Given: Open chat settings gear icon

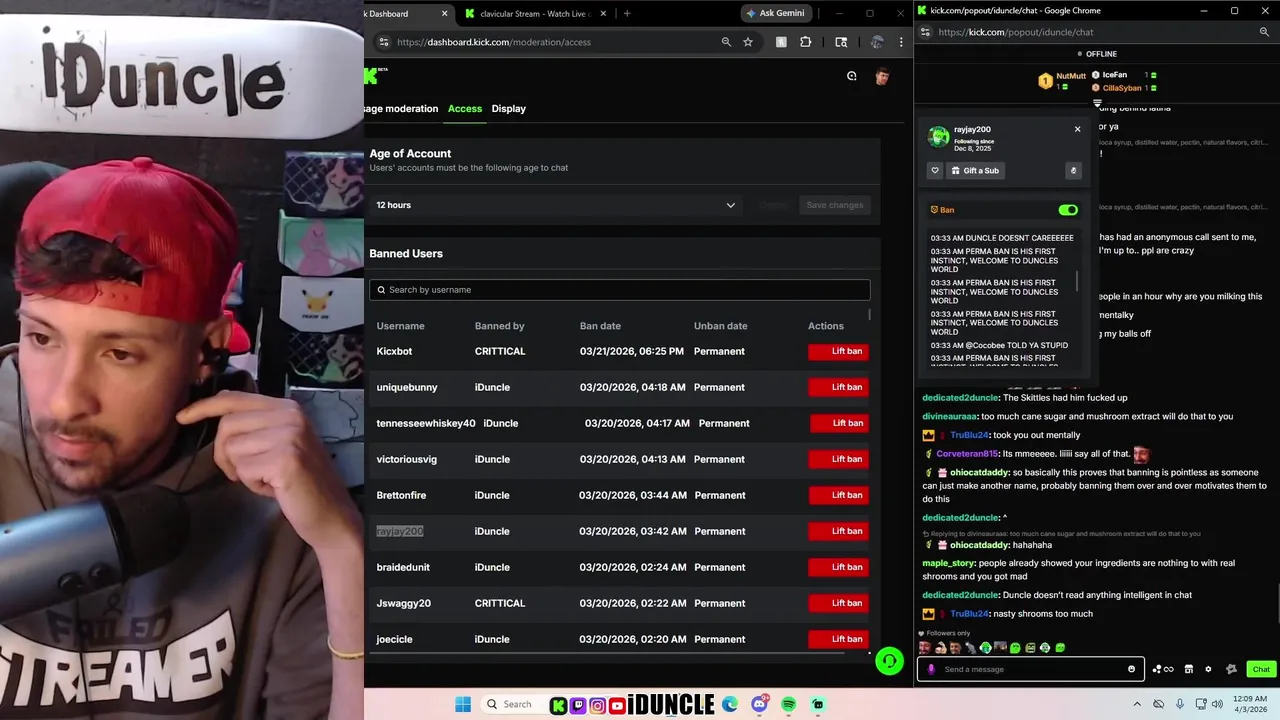Looking at the screenshot, I should pyautogui.click(x=1208, y=669).
